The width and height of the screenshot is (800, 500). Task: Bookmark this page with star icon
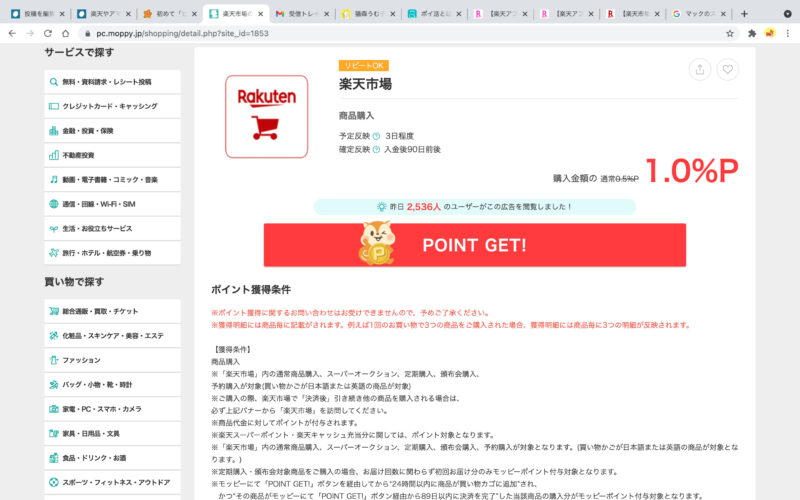pos(730,33)
